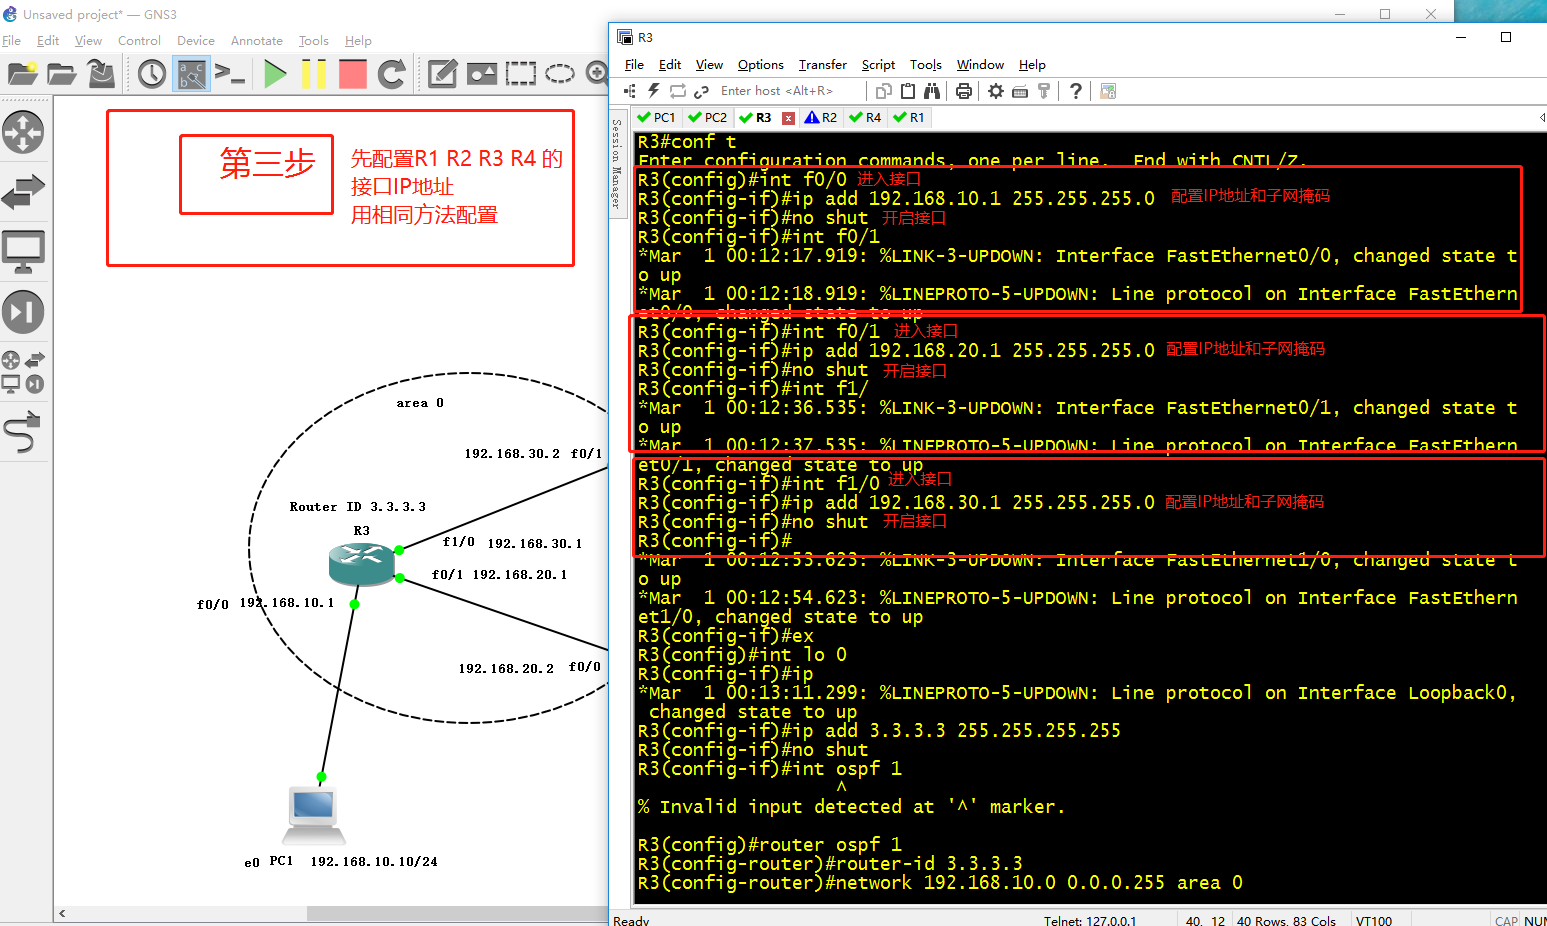Toggle the end devices sidebar panel
Image resolution: width=1547 pixels, height=926 pixels.
[24, 251]
